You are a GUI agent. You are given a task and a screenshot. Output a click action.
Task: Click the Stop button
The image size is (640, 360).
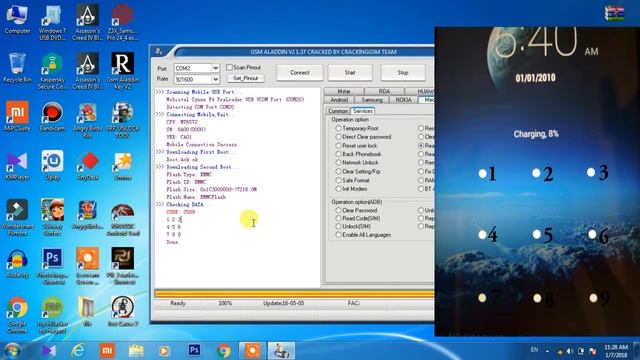pyautogui.click(x=402, y=73)
